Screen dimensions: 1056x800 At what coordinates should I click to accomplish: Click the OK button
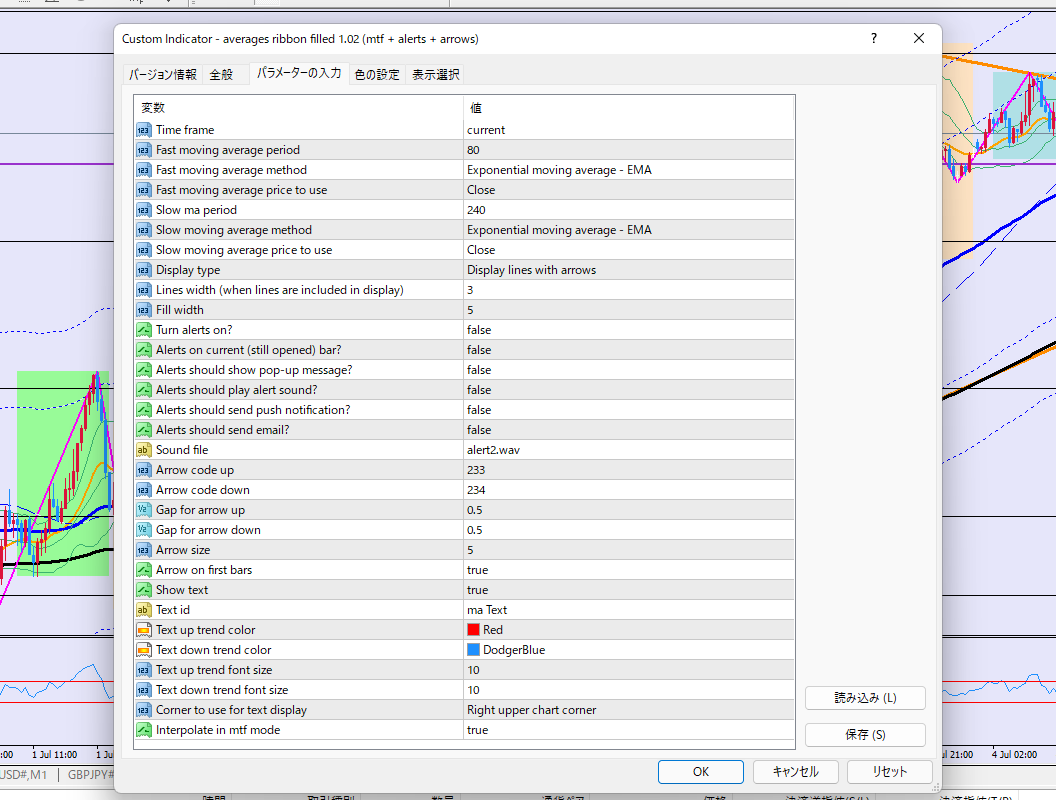(701, 772)
